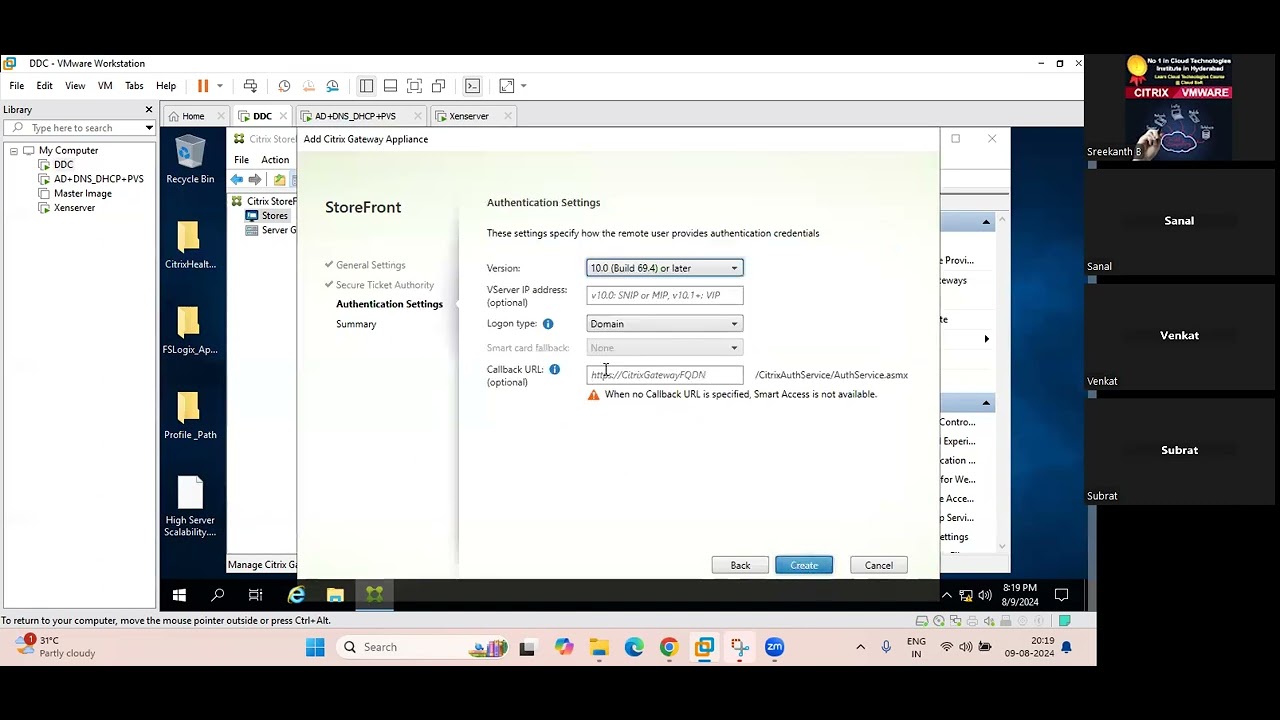Toggle the VMware library sidebar view icon
The width and height of the screenshot is (1280, 720).
point(366,86)
